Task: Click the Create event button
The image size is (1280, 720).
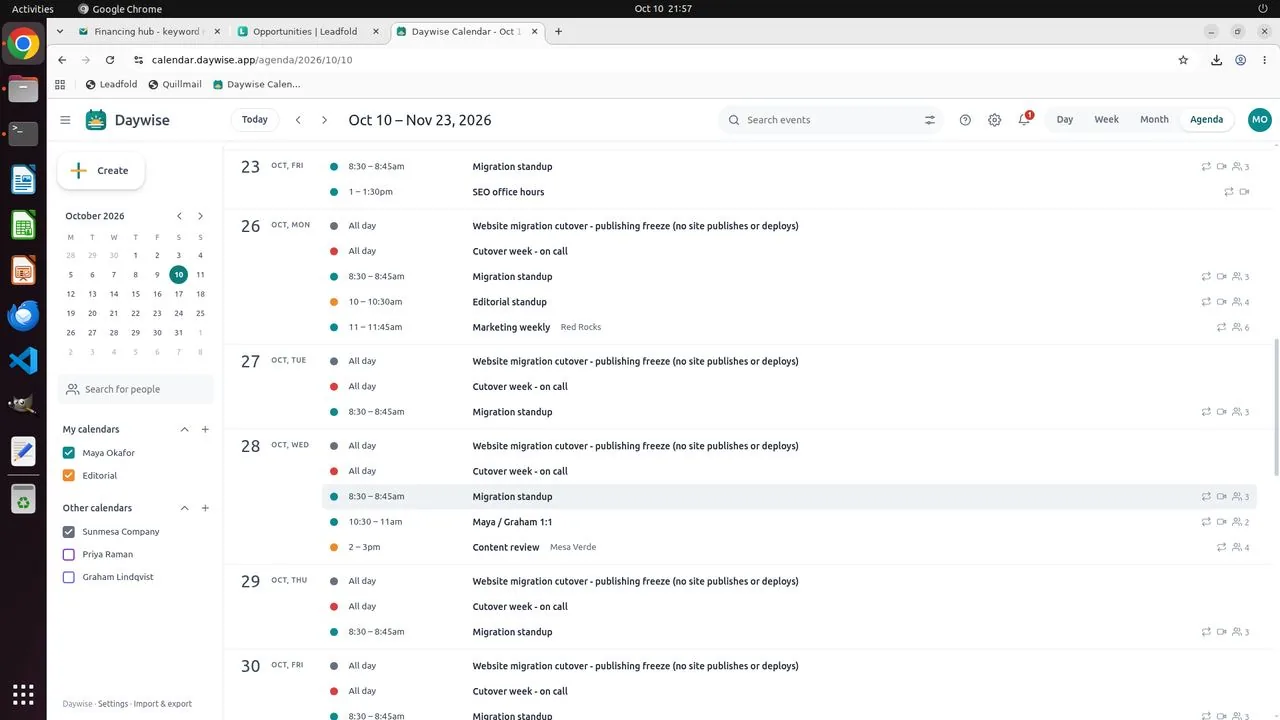Action: click(101, 171)
